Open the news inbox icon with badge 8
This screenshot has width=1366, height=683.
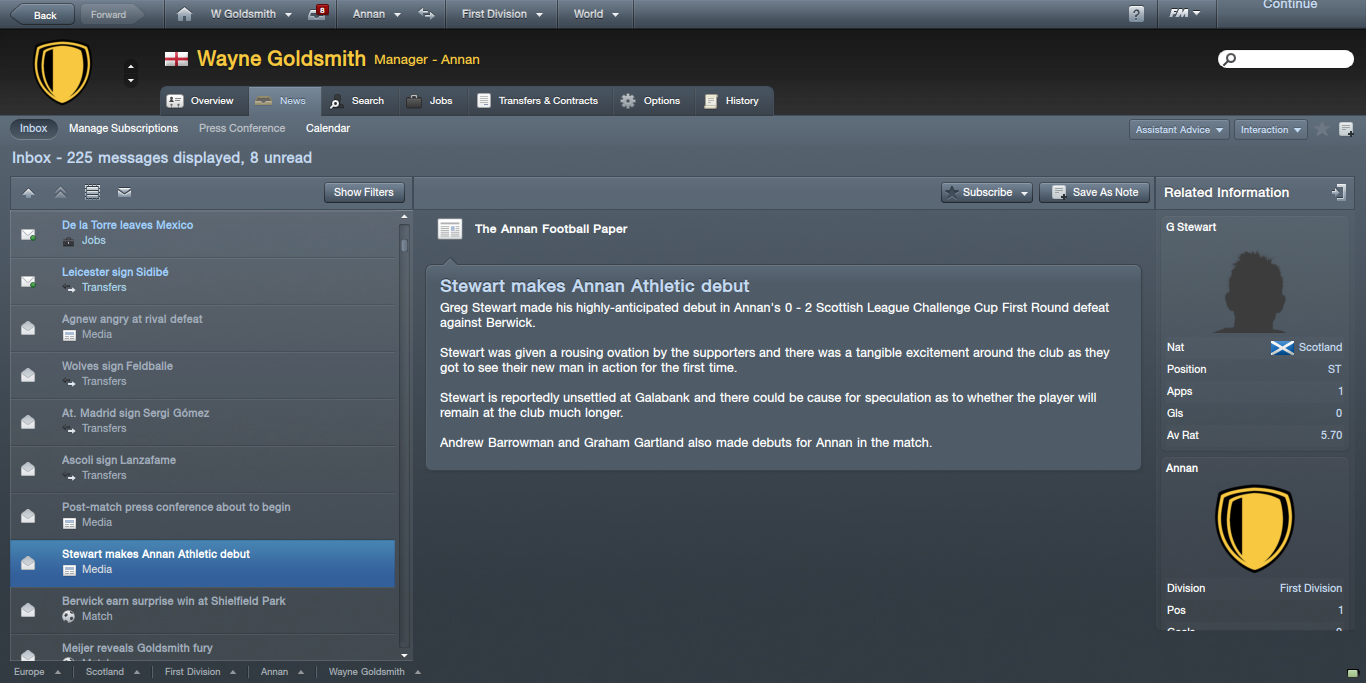317,14
